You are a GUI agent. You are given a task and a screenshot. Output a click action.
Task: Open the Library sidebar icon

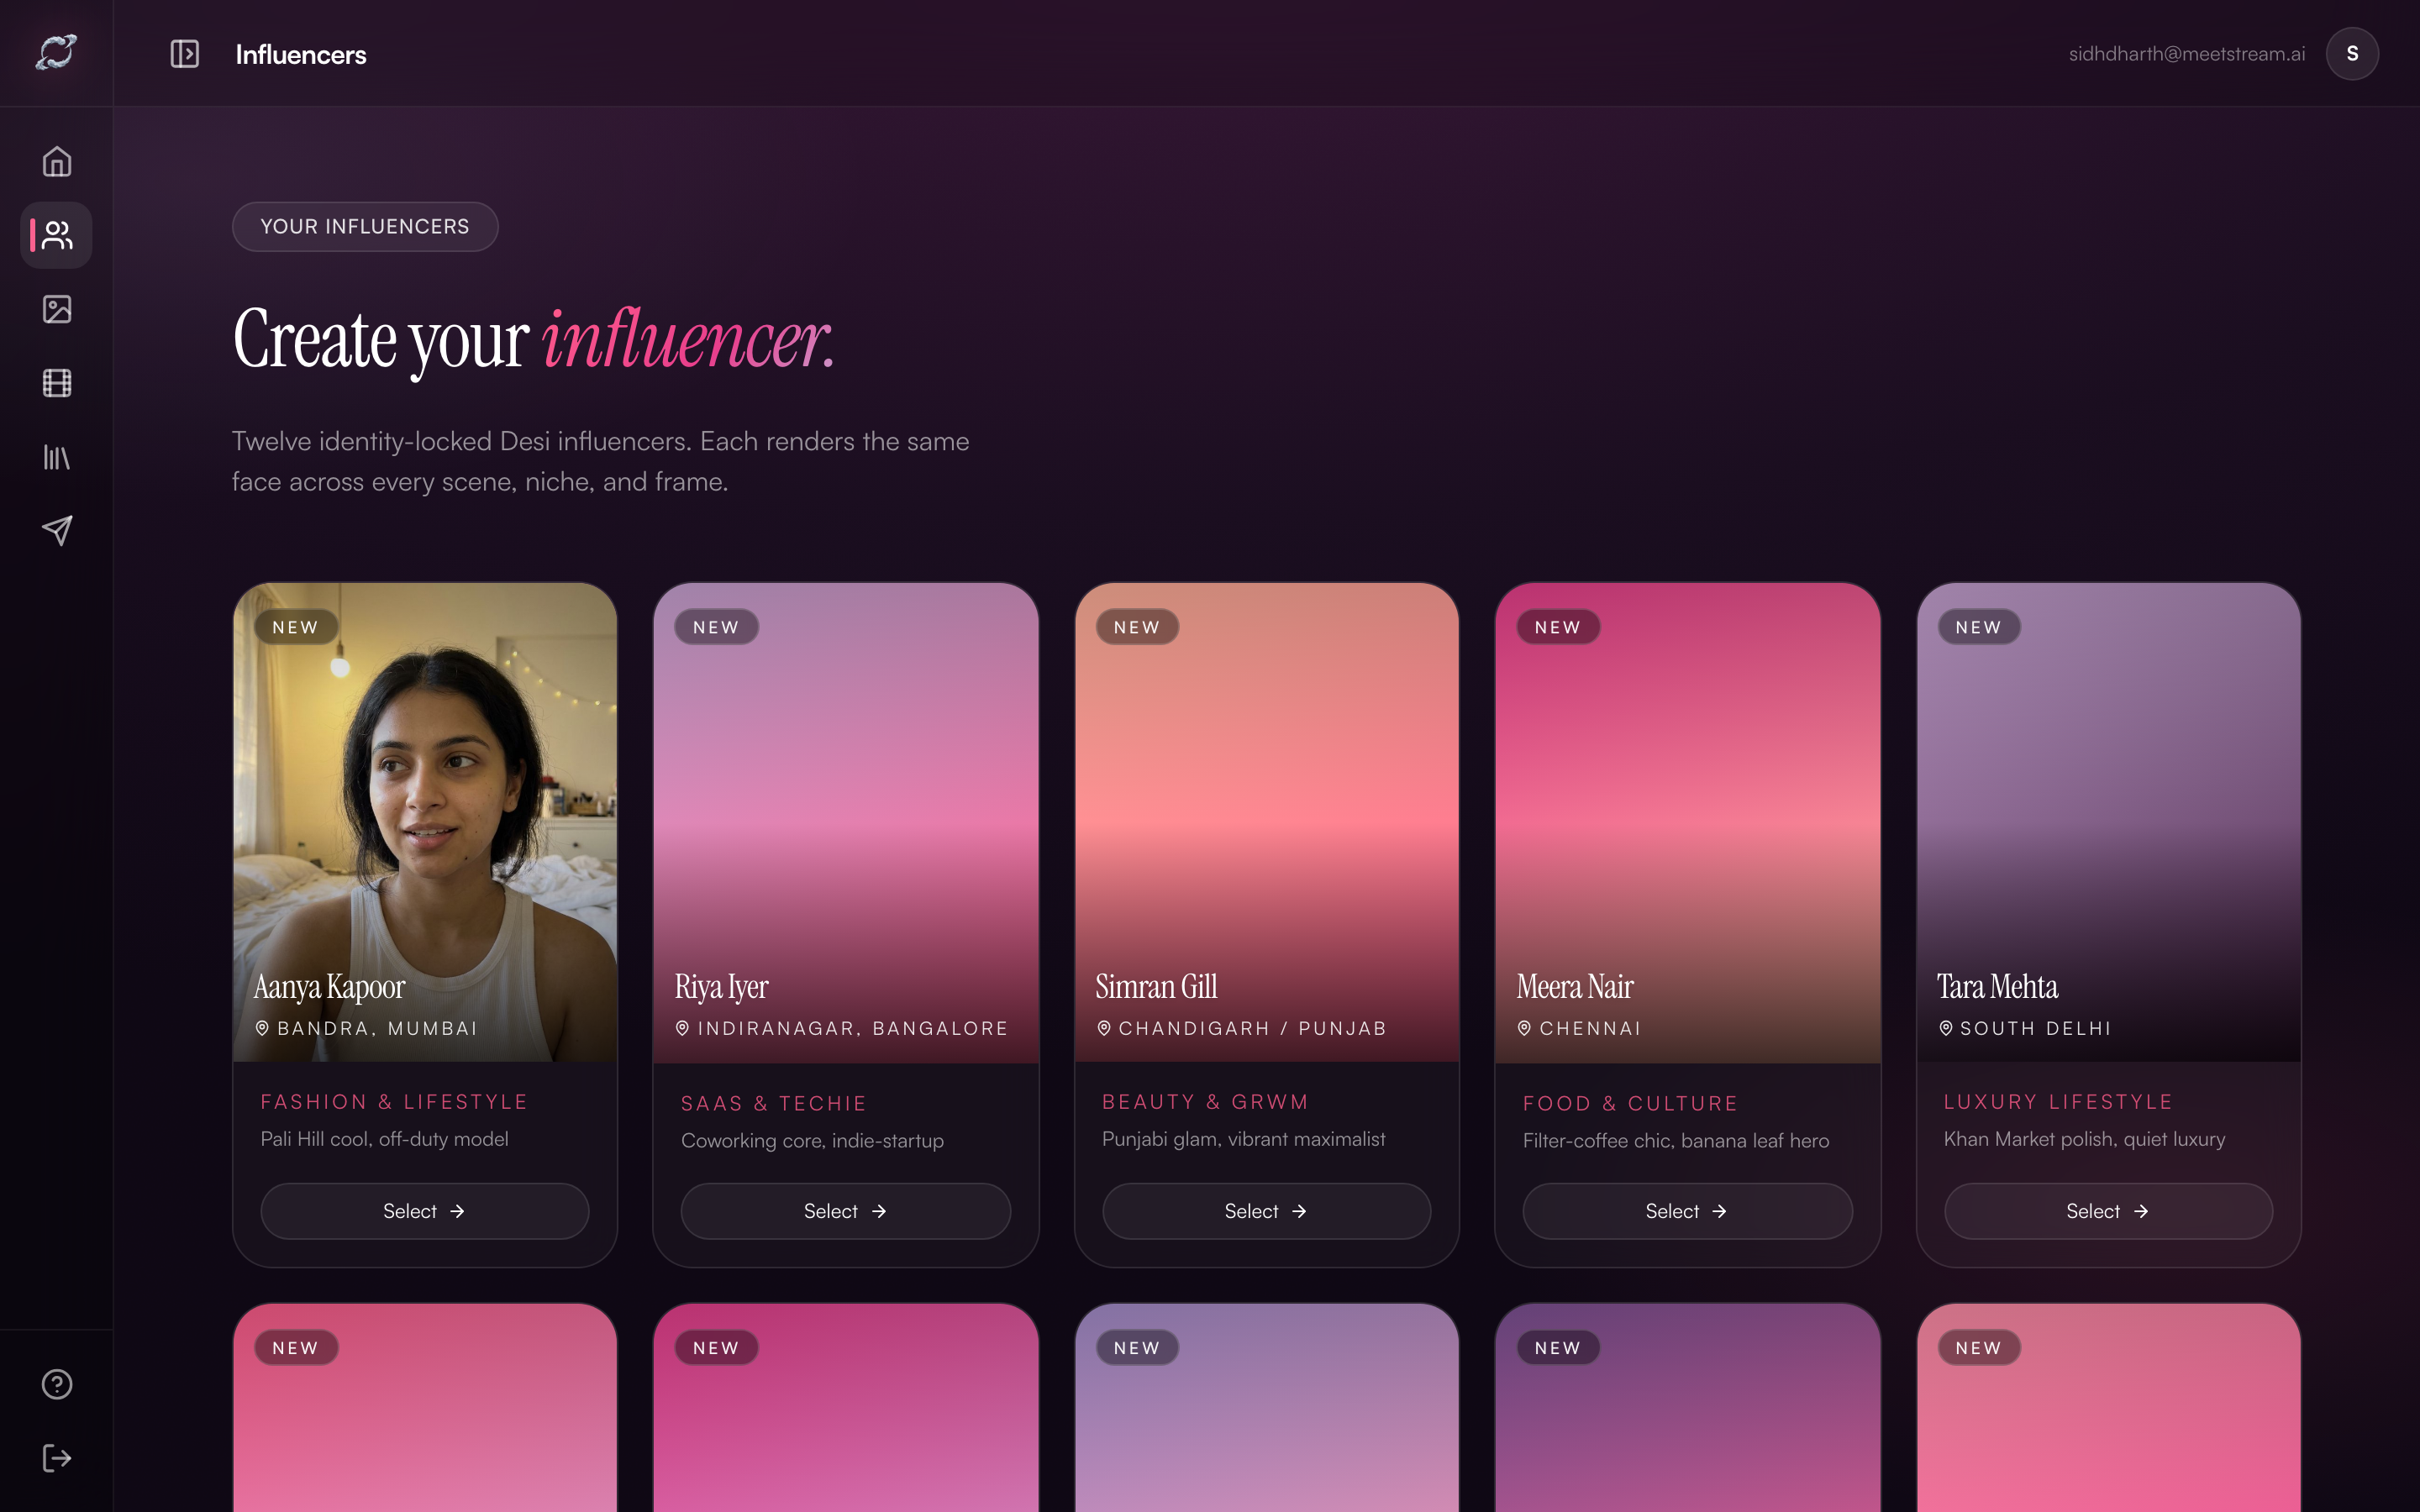tap(57, 457)
